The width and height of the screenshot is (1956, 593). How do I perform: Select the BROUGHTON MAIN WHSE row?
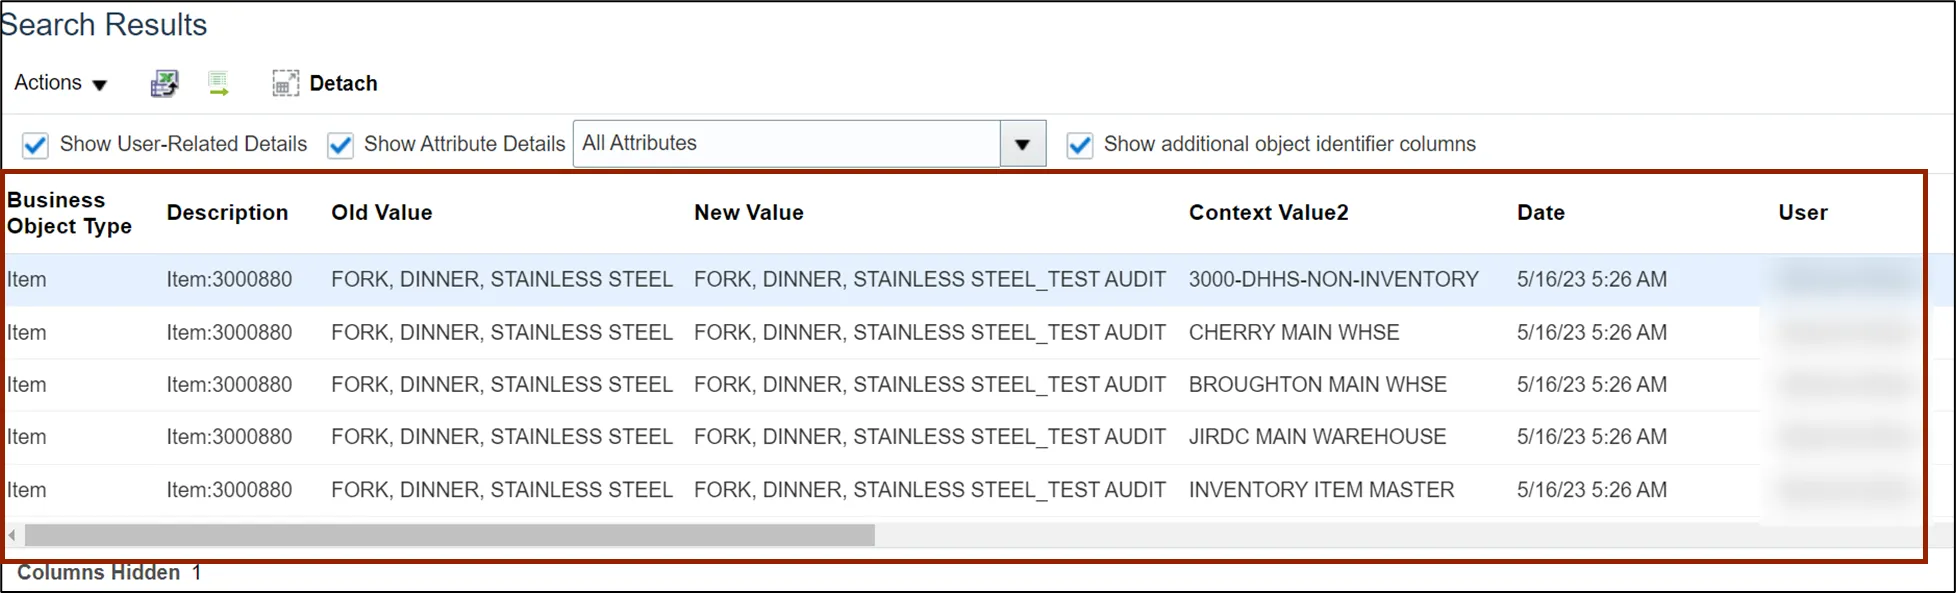click(1317, 385)
